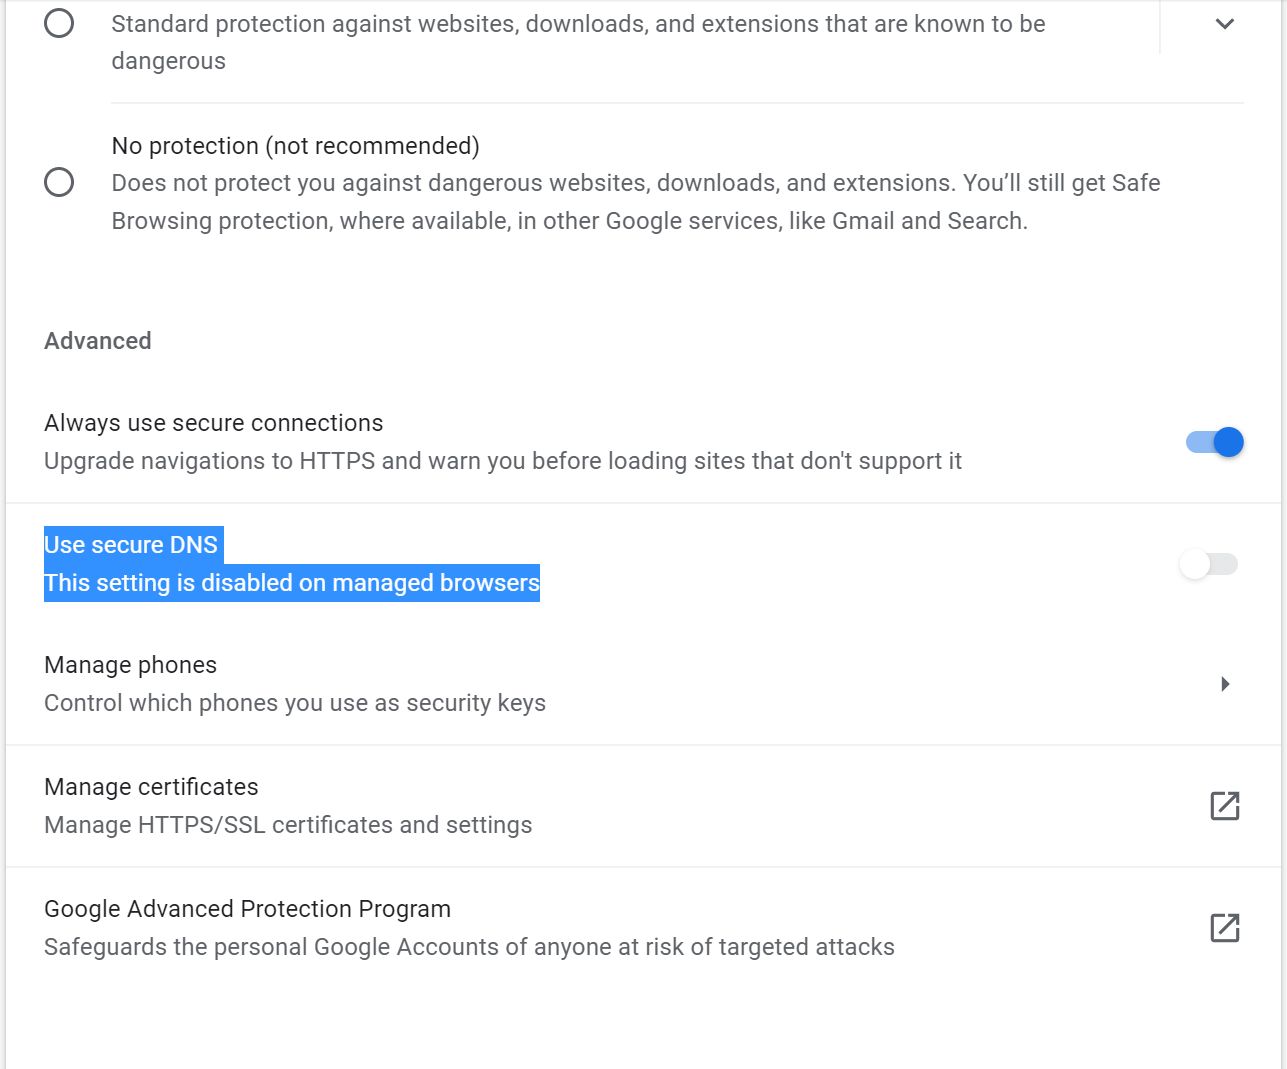Click Always use secure connections label
Image resolution: width=1287 pixels, height=1069 pixels.
[213, 423]
